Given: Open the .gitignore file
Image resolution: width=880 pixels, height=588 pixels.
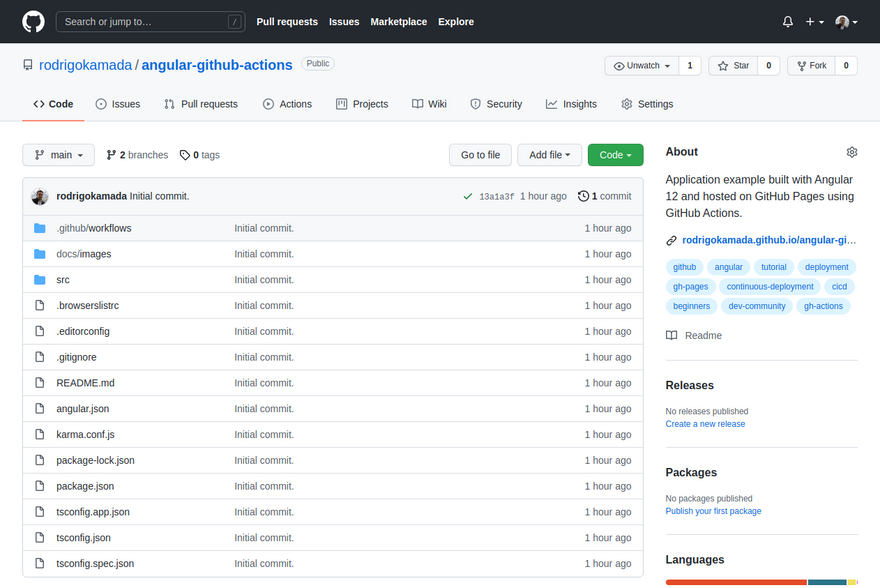Looking at the screenshot, I should 76,357.
